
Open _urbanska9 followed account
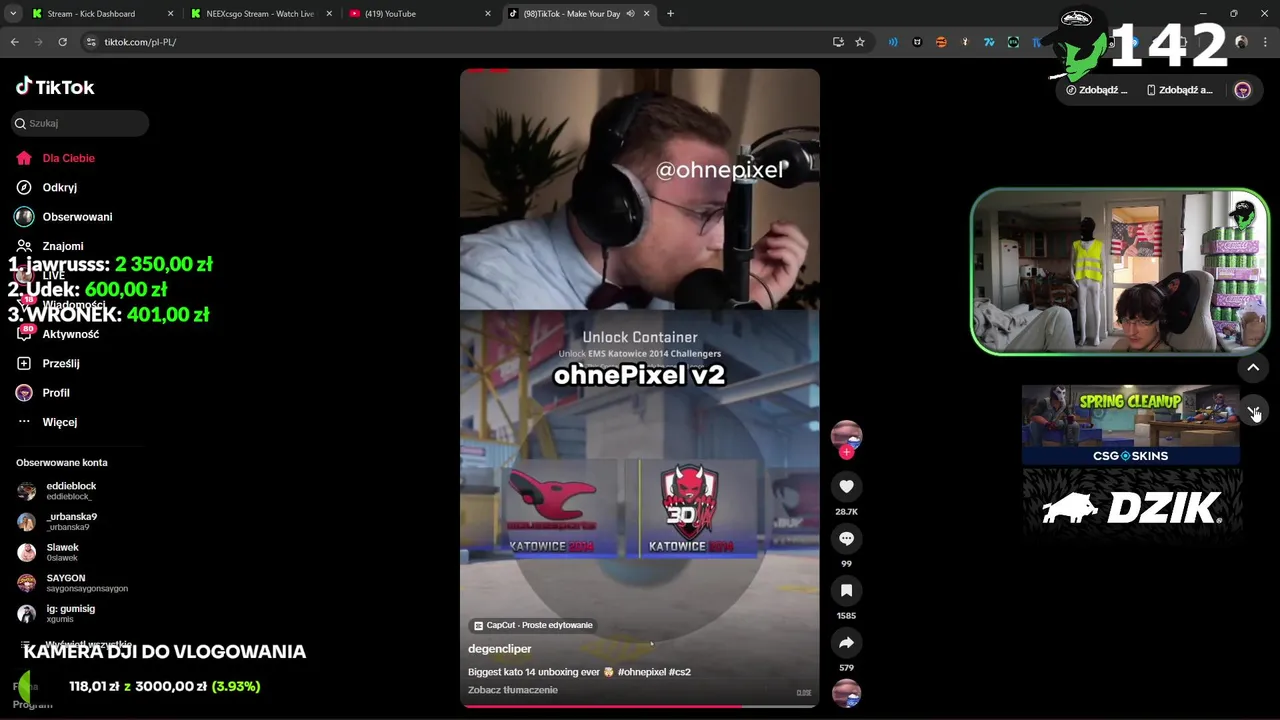coord(70,521)
